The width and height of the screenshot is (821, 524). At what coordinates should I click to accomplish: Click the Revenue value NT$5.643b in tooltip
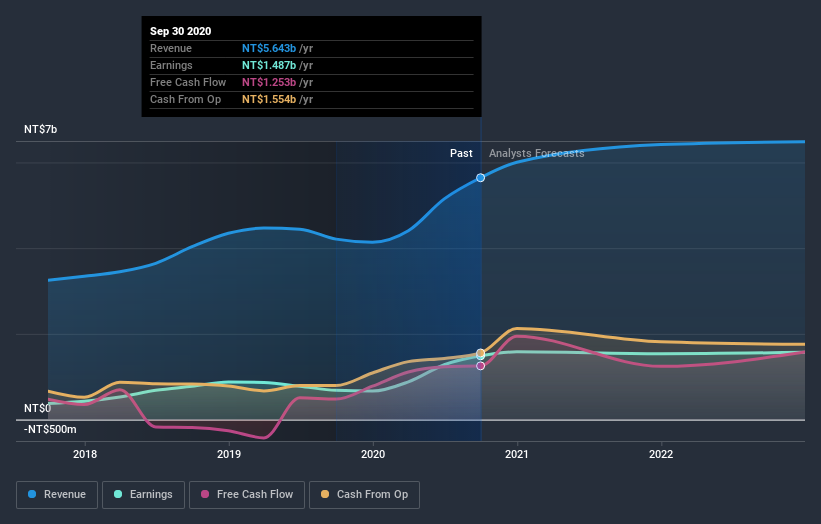269,48
